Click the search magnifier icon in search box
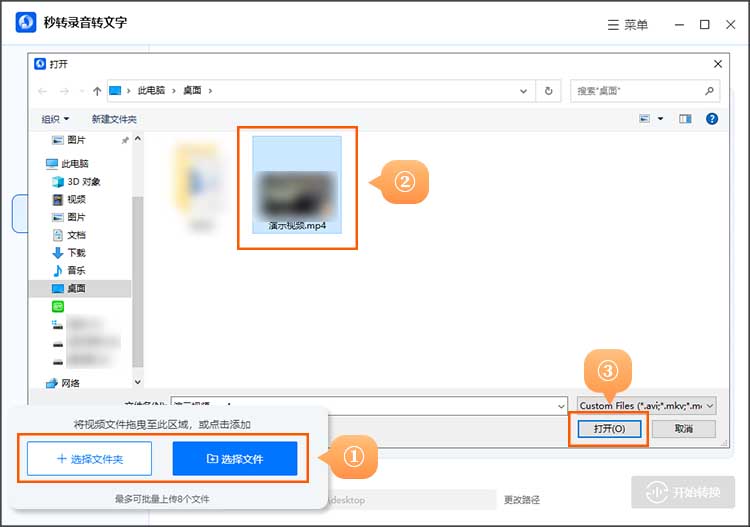750x527 pixels. pyautogui.click(x=709, y=91)
